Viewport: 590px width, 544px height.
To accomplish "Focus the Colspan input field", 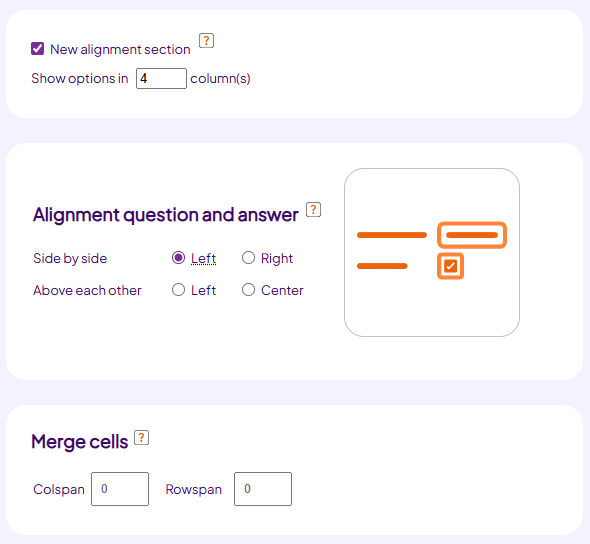I will click(120, 489).
